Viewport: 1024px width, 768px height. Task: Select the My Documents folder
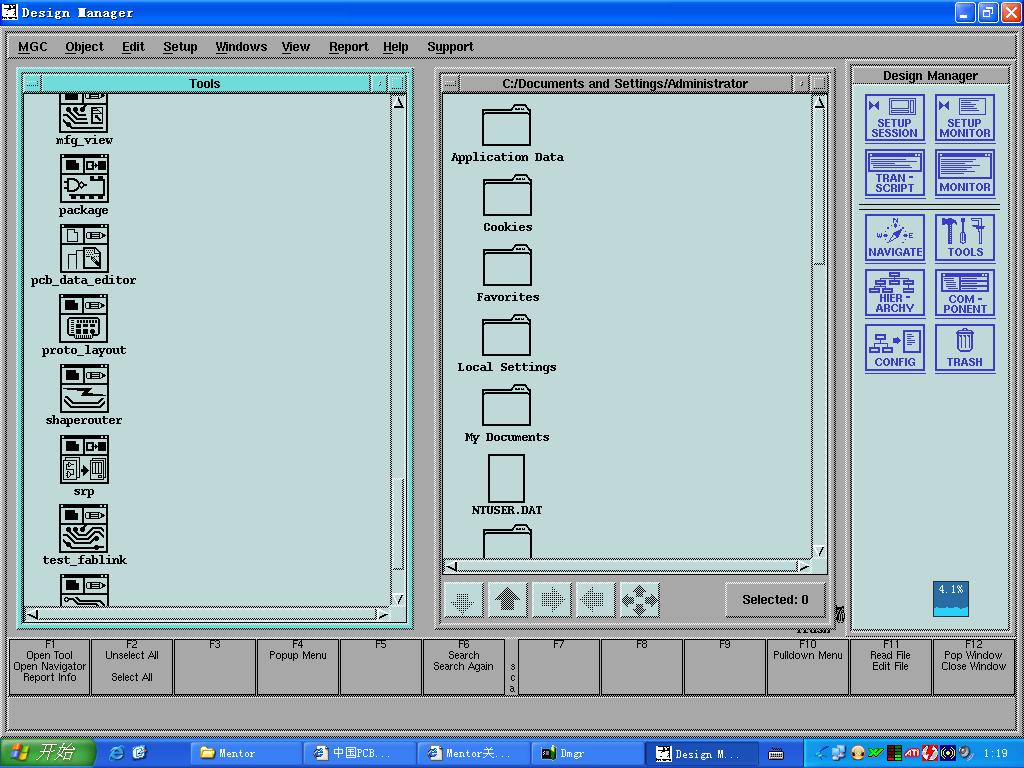[506, 406]
